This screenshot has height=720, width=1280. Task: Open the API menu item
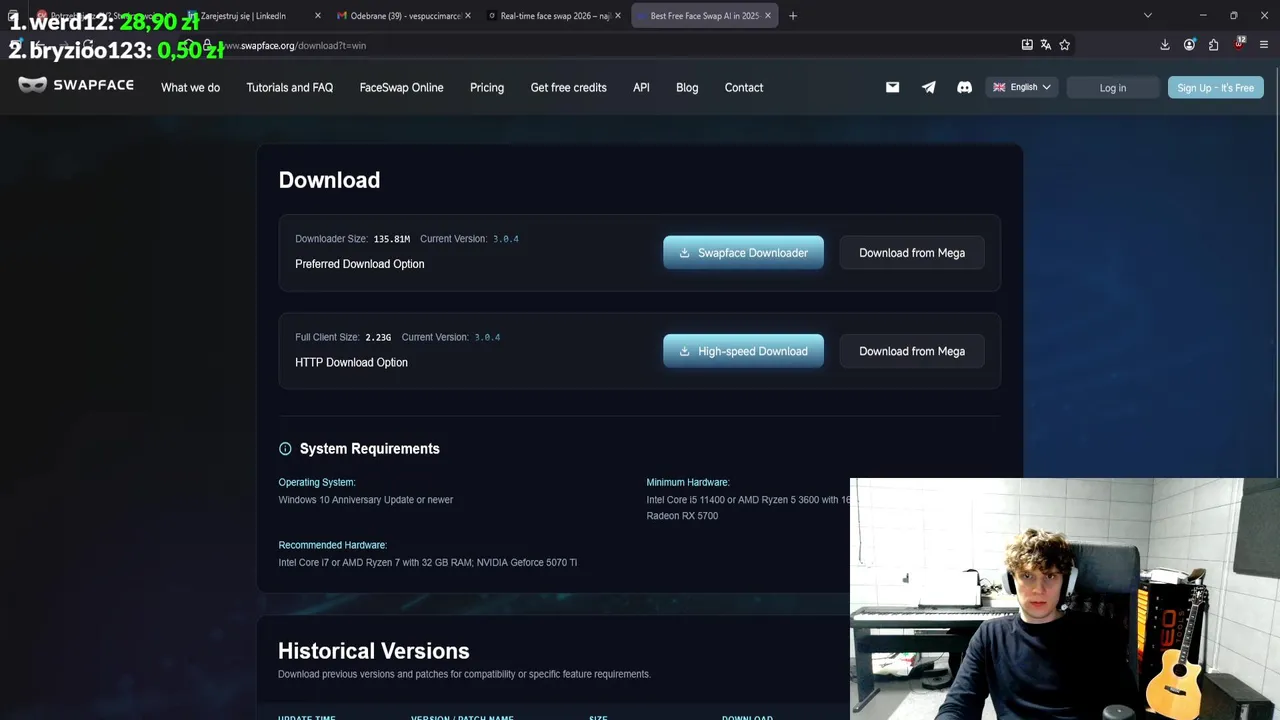[641, 88]
